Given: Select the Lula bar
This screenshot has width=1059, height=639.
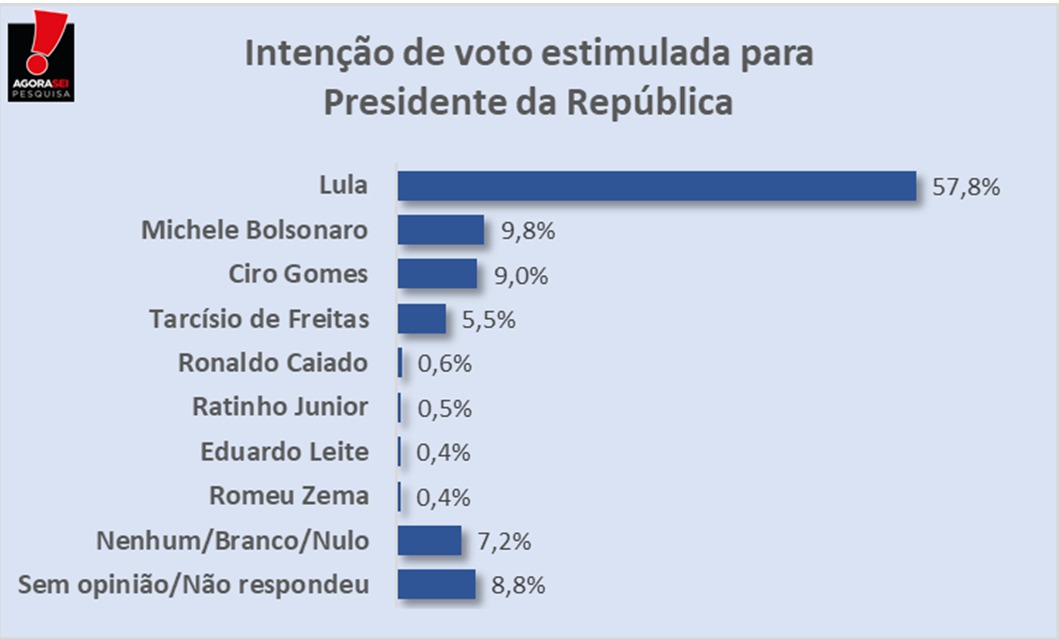Looking at the screenshot, I should [656, 186].
